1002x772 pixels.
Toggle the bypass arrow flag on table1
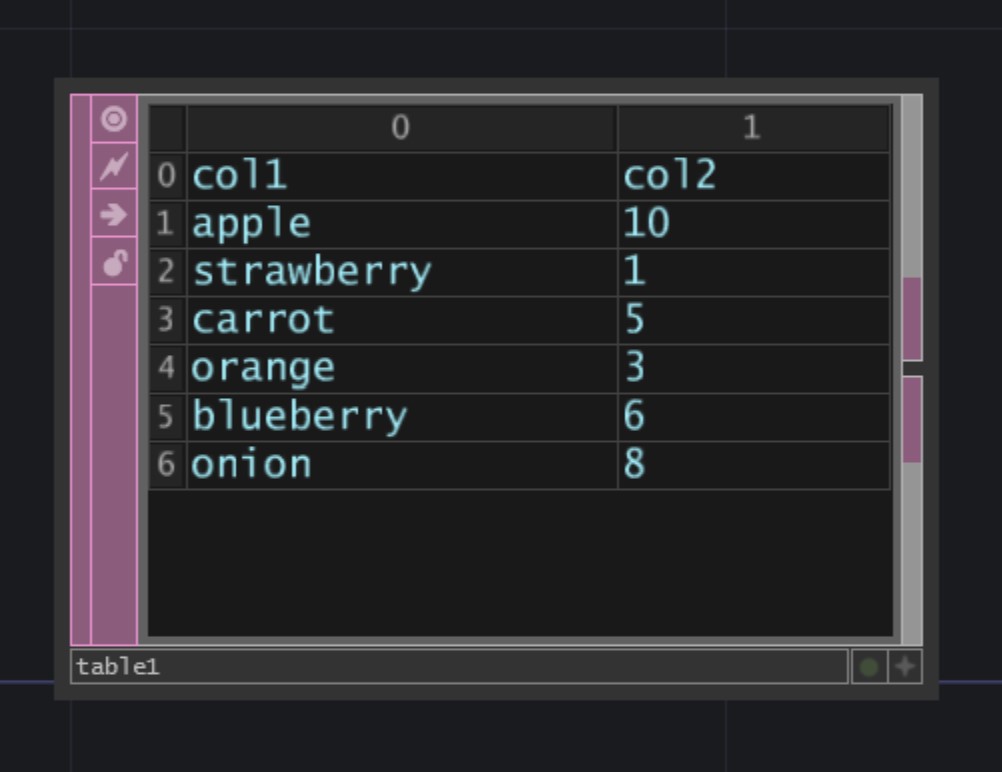(x=114, y=213)
